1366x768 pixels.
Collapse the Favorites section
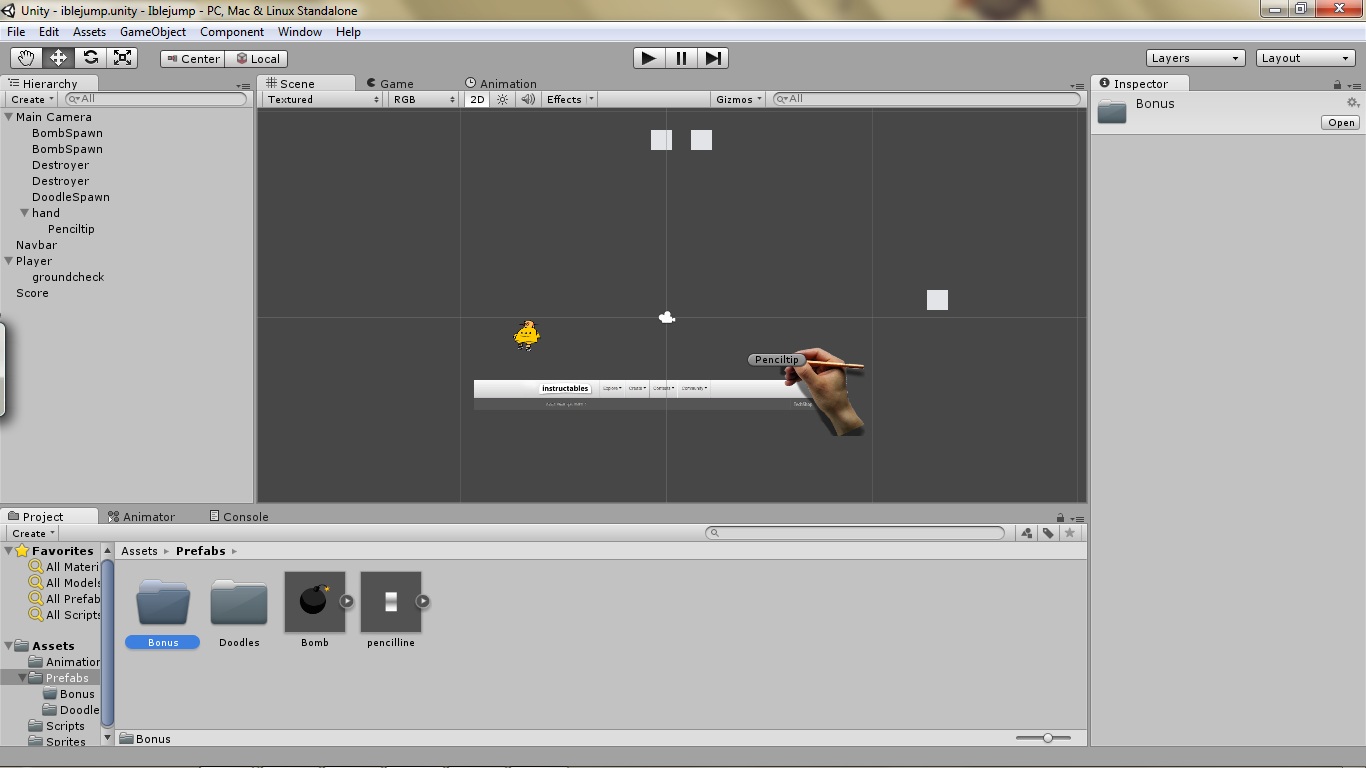8,551
